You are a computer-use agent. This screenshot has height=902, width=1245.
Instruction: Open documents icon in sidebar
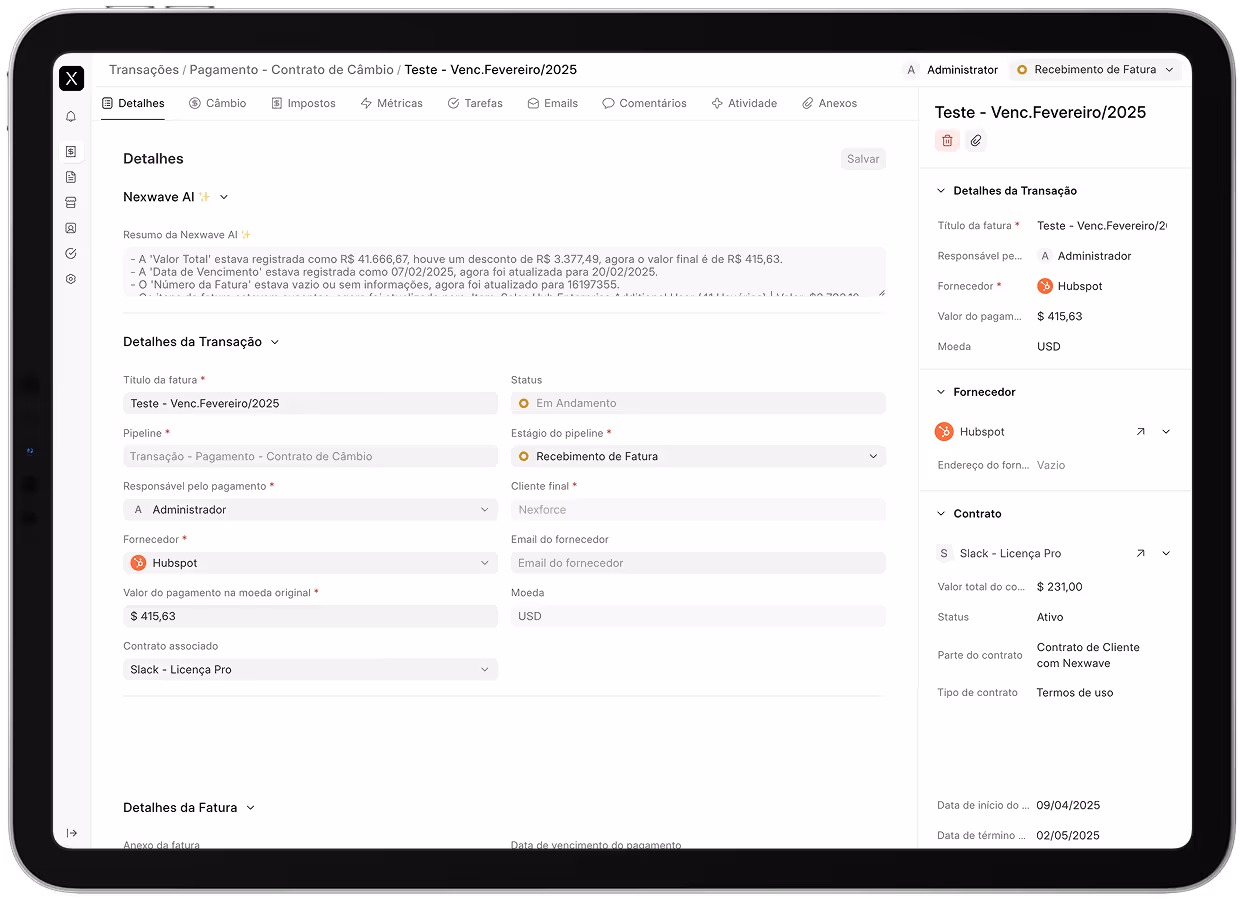point(71,177)
